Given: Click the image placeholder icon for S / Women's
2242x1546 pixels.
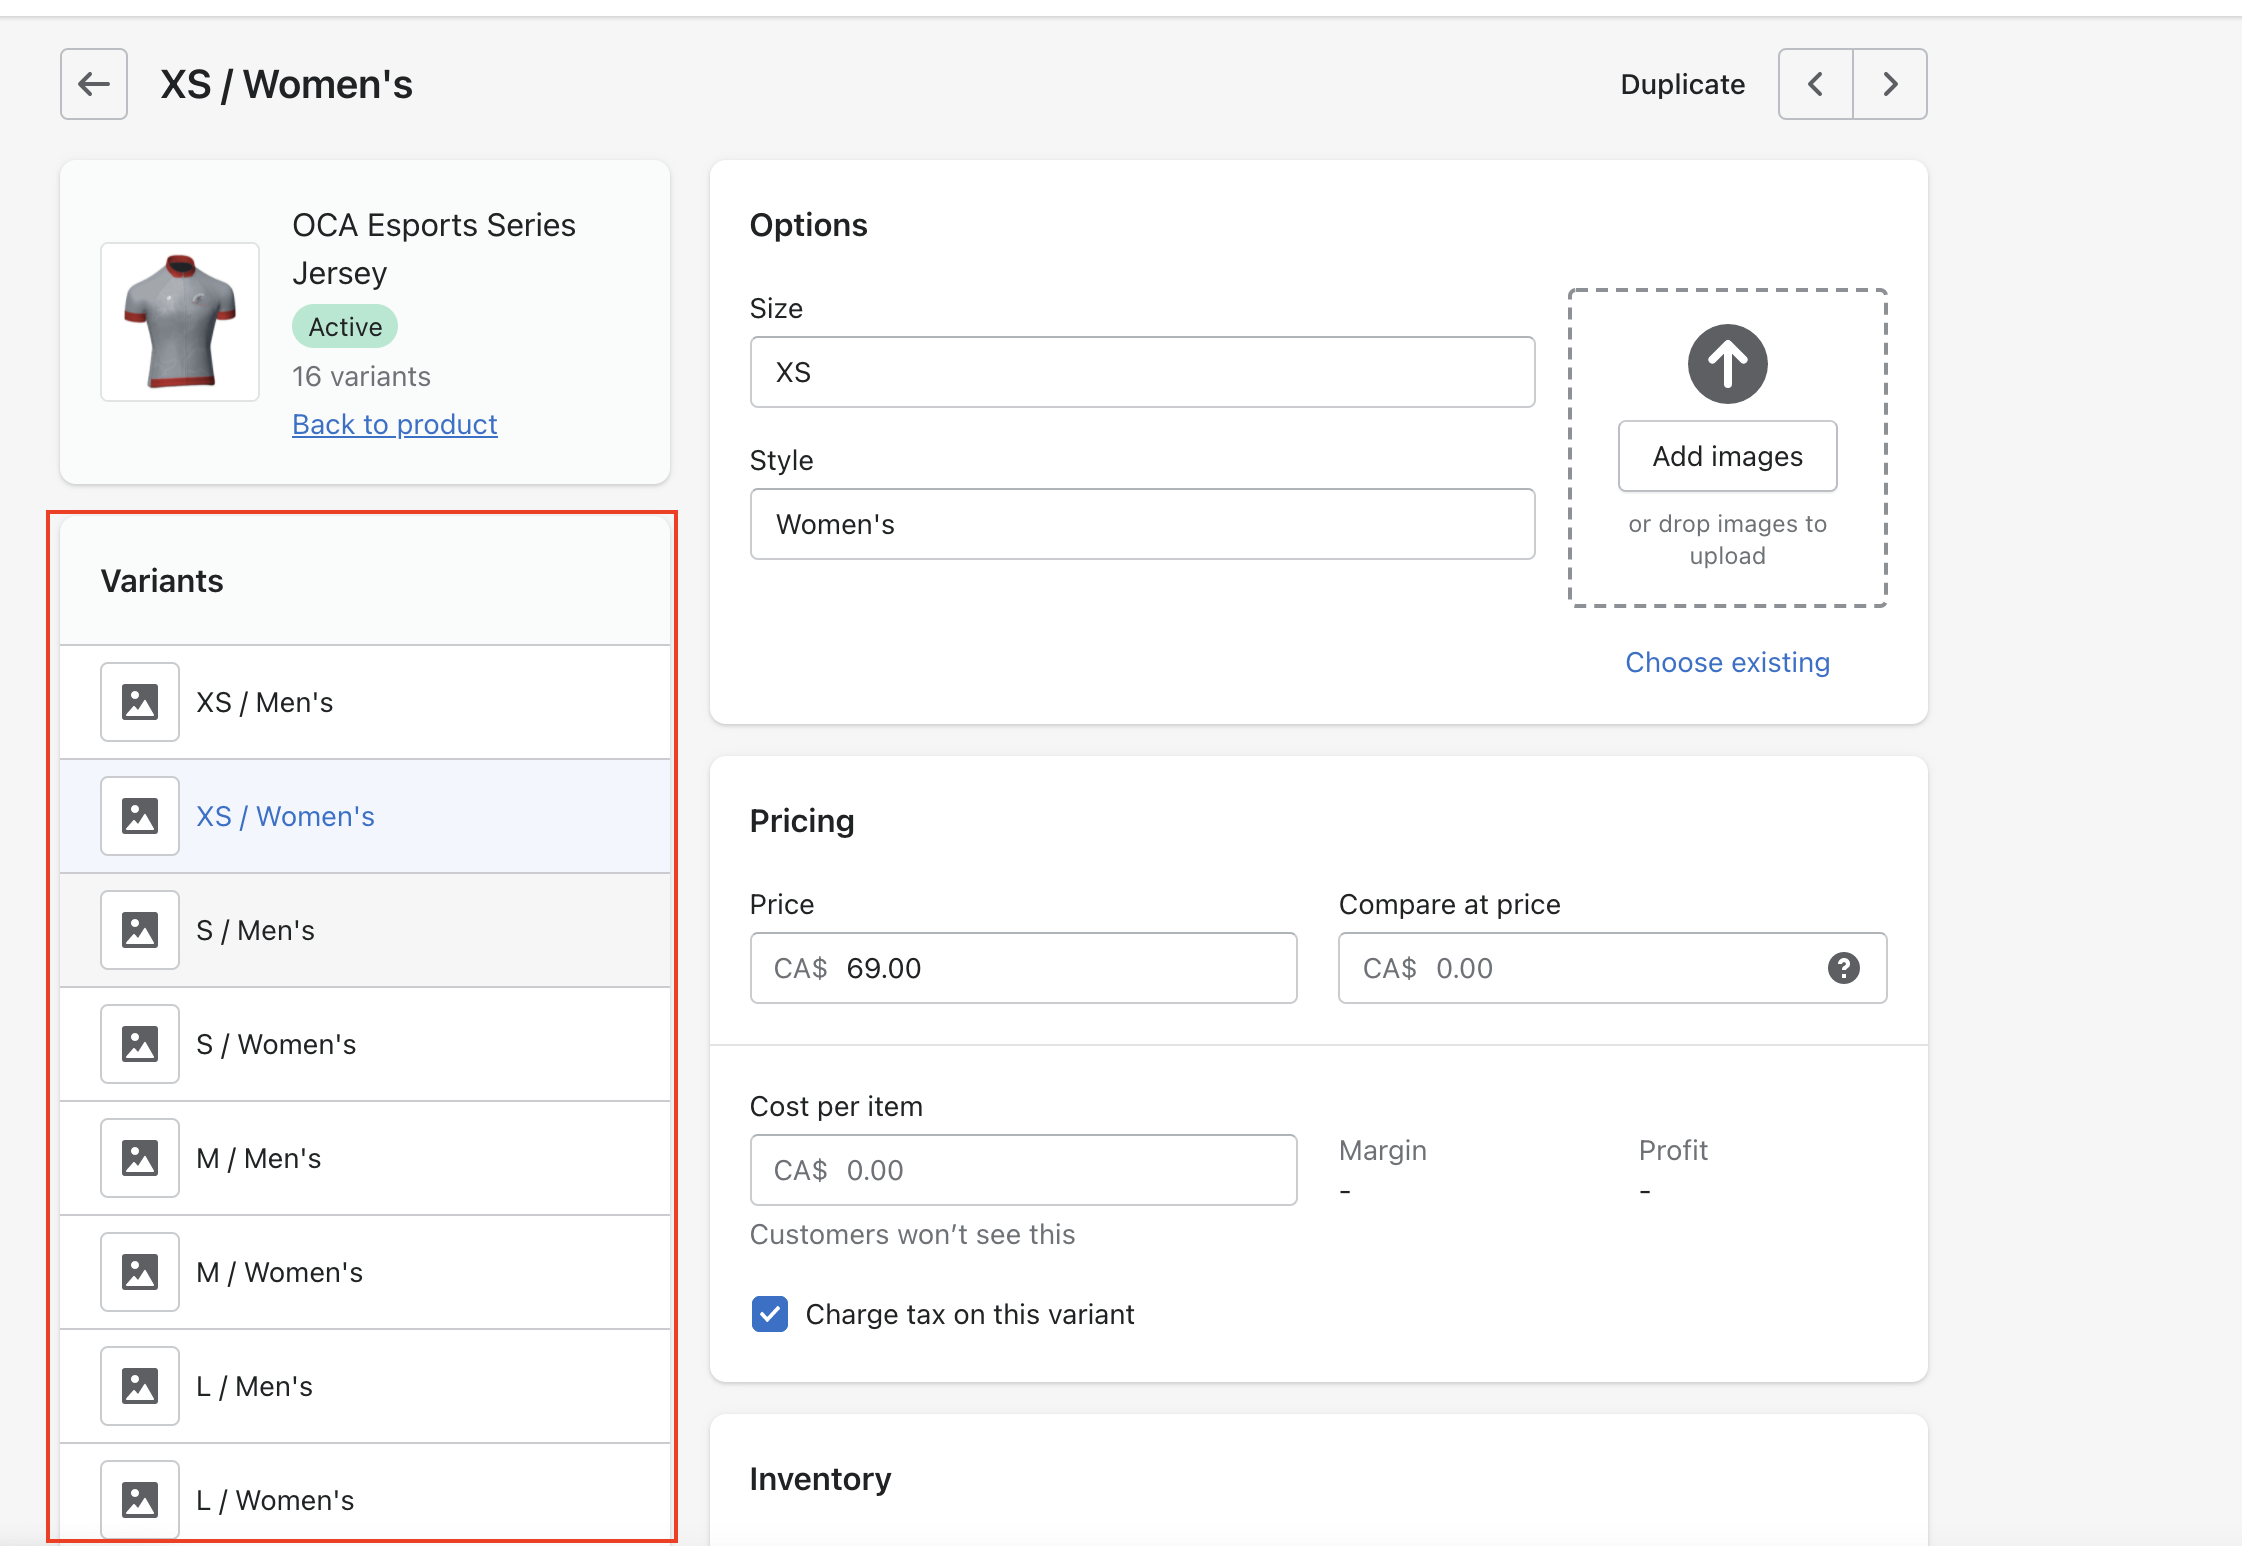Looking at the screenshot, I should click(x=140, y=1044).
